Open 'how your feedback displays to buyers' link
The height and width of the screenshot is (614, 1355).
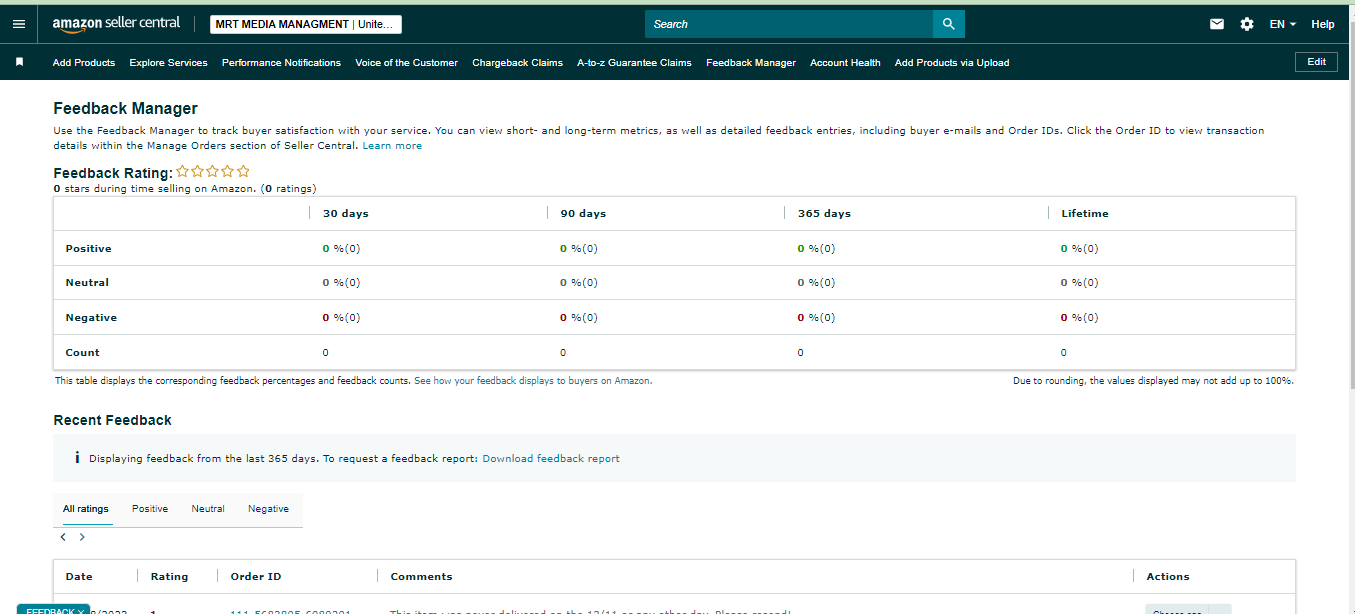533,381
